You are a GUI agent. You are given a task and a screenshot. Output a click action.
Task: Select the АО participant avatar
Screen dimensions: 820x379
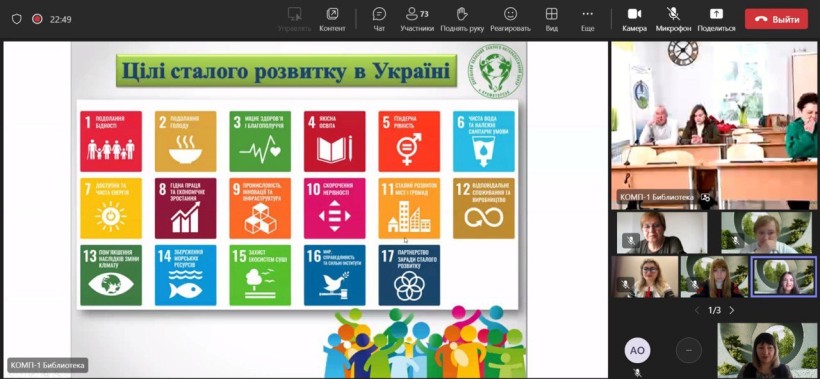click(x=637, y=350)
